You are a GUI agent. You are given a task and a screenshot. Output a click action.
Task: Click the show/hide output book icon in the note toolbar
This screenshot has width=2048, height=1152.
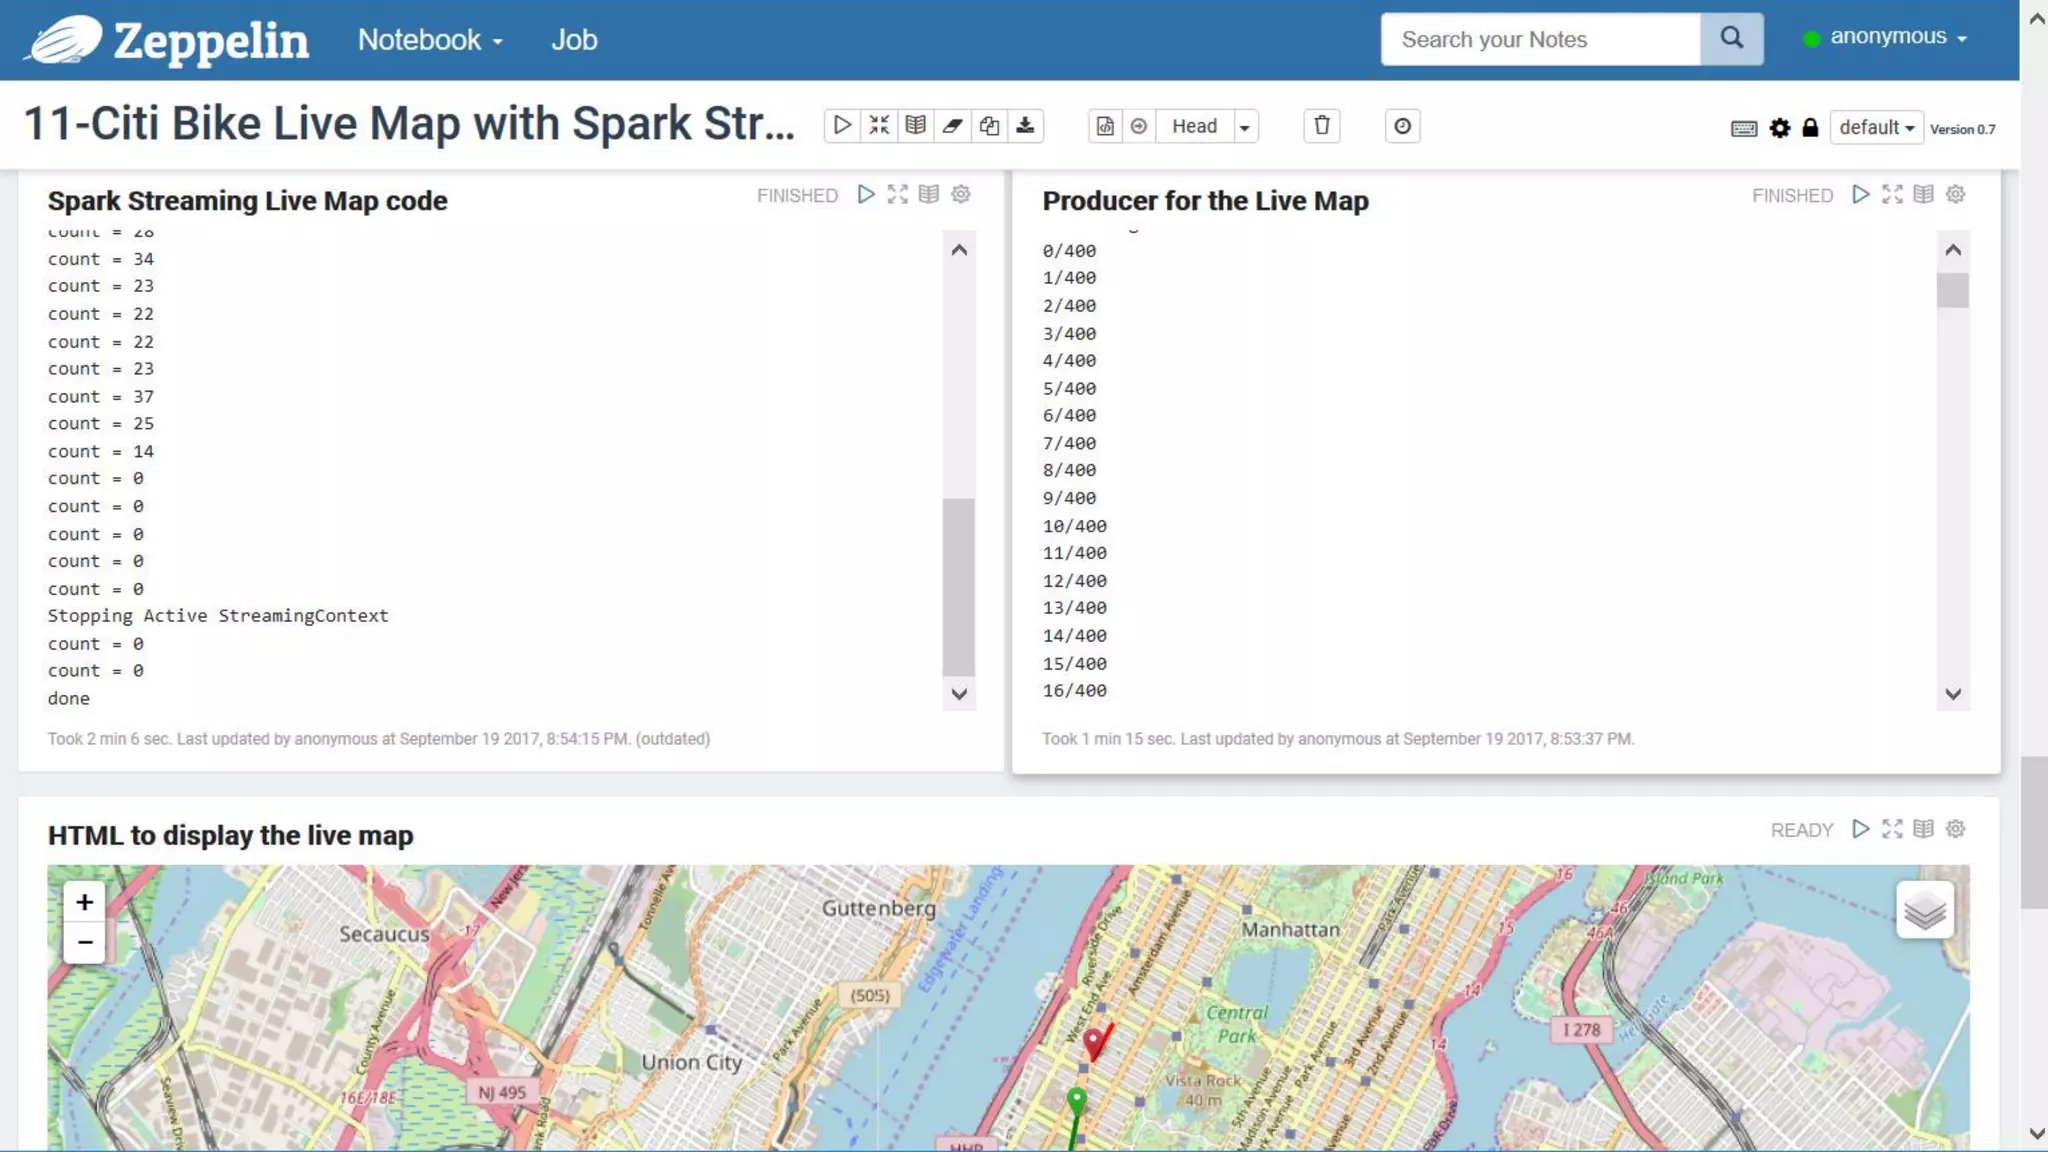click(915, 126)
